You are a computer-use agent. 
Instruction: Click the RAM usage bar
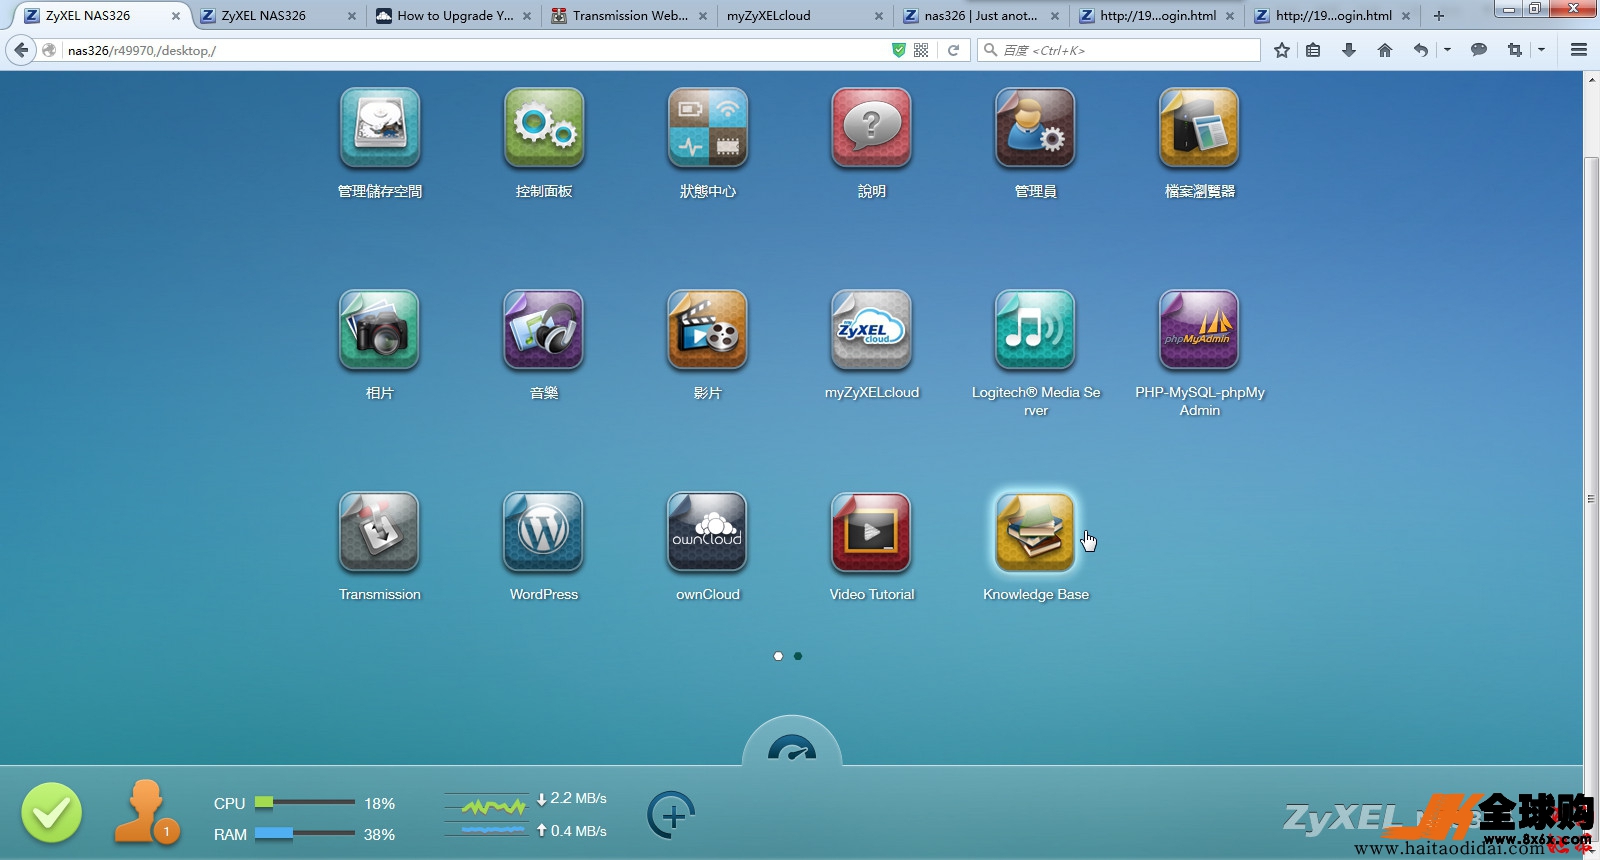coord(305,833)
